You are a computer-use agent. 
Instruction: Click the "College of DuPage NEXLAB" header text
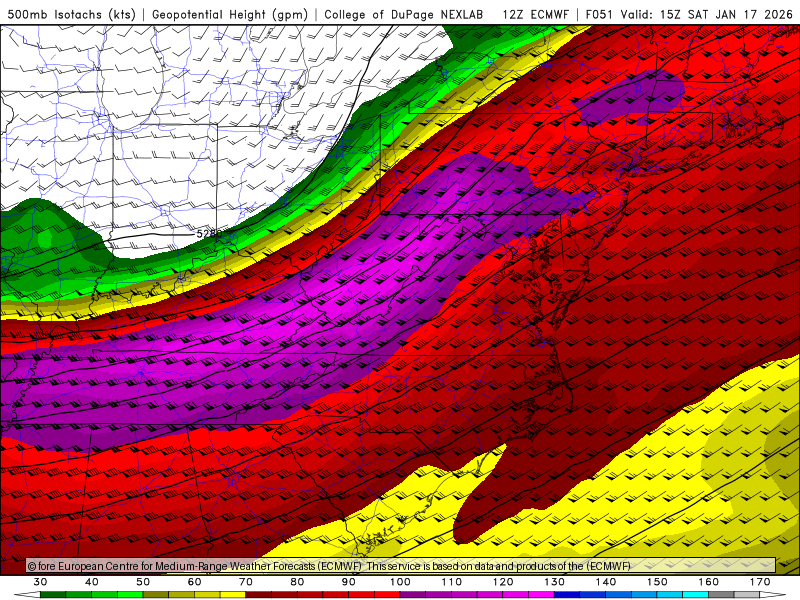[x=404, y=14]
